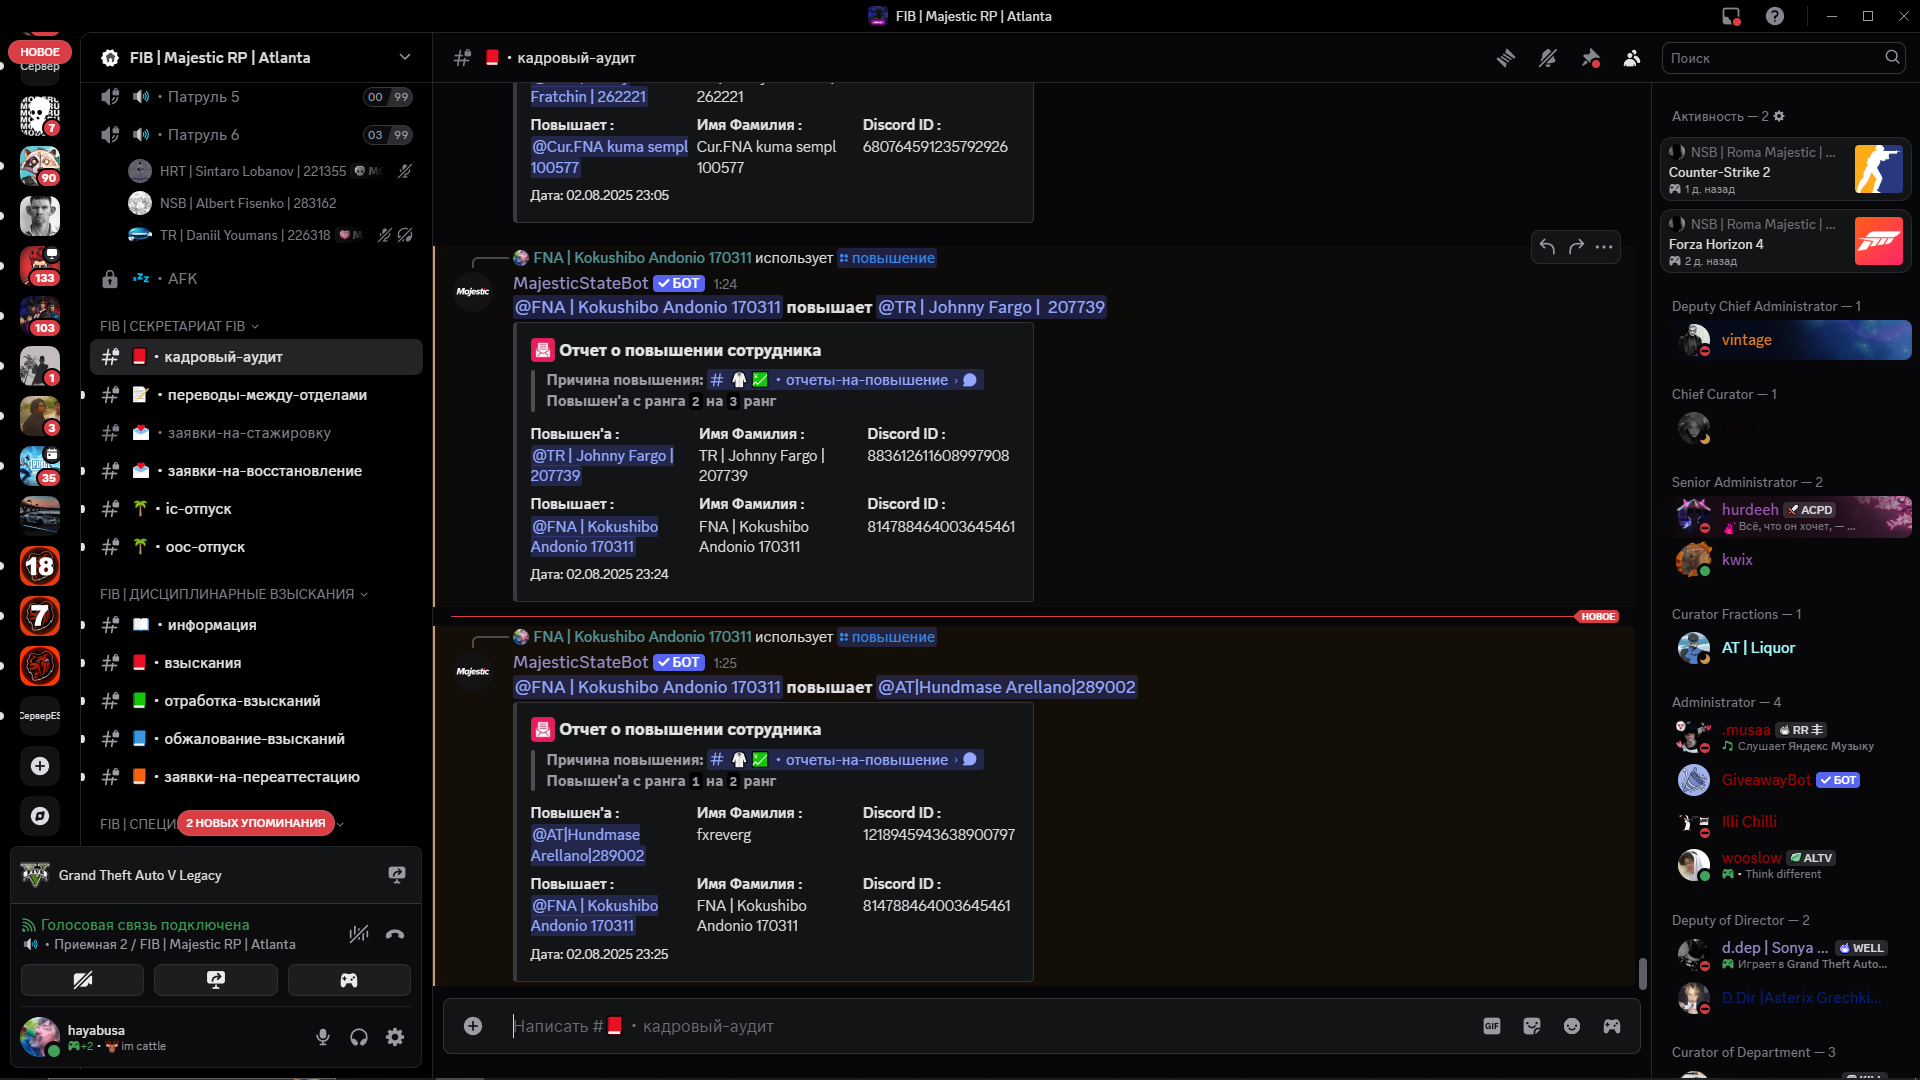Open pinned messages icon
Image resolution: width=1920 pixels, height=1080 pixels.
1590,58
